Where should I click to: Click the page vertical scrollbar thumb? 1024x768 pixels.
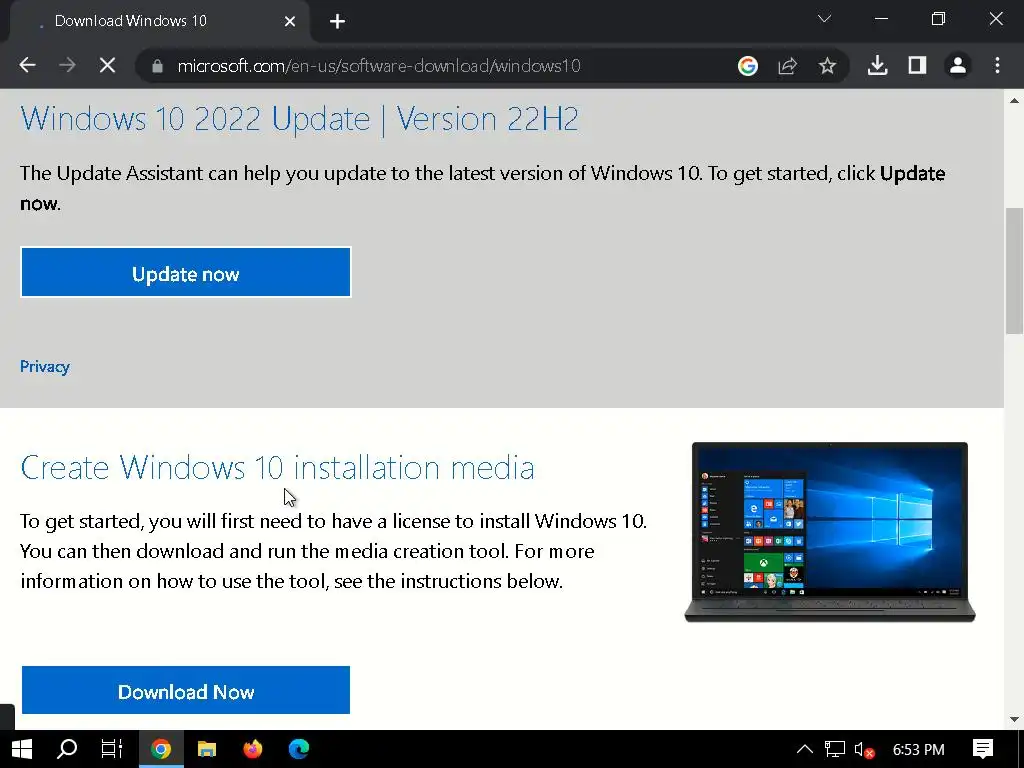click(1014, 270)
